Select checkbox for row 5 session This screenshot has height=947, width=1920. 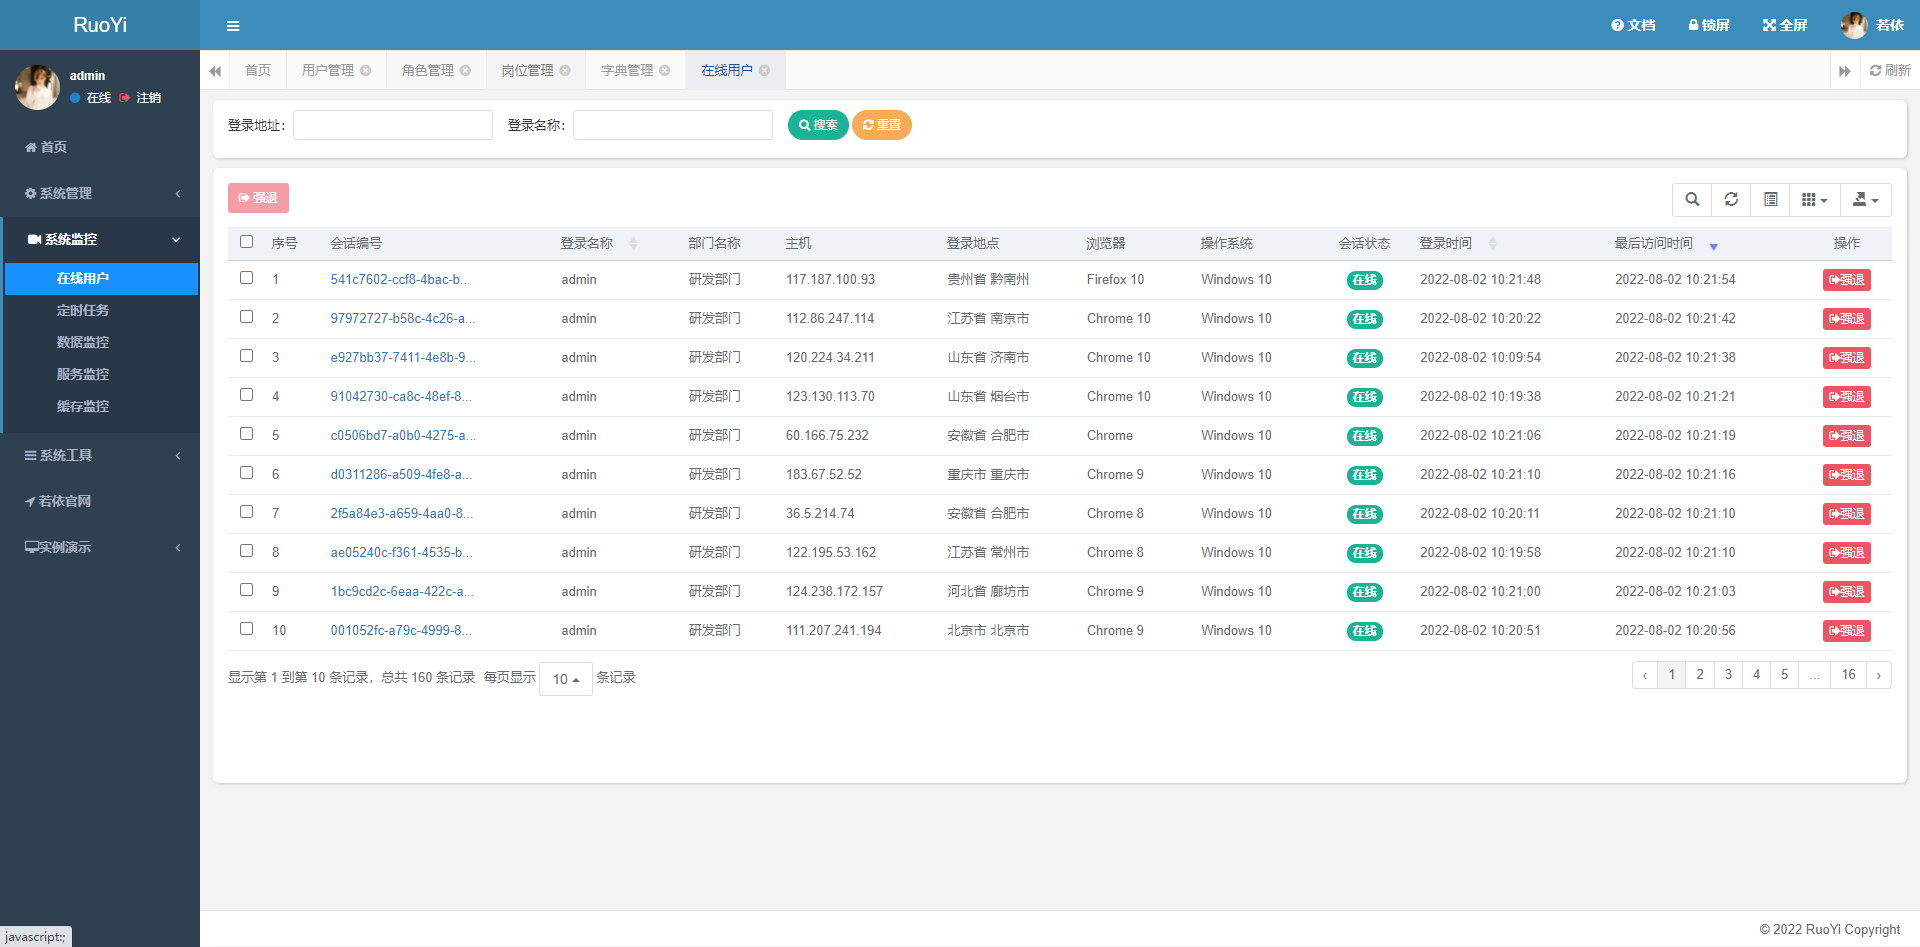click(247, 434)
